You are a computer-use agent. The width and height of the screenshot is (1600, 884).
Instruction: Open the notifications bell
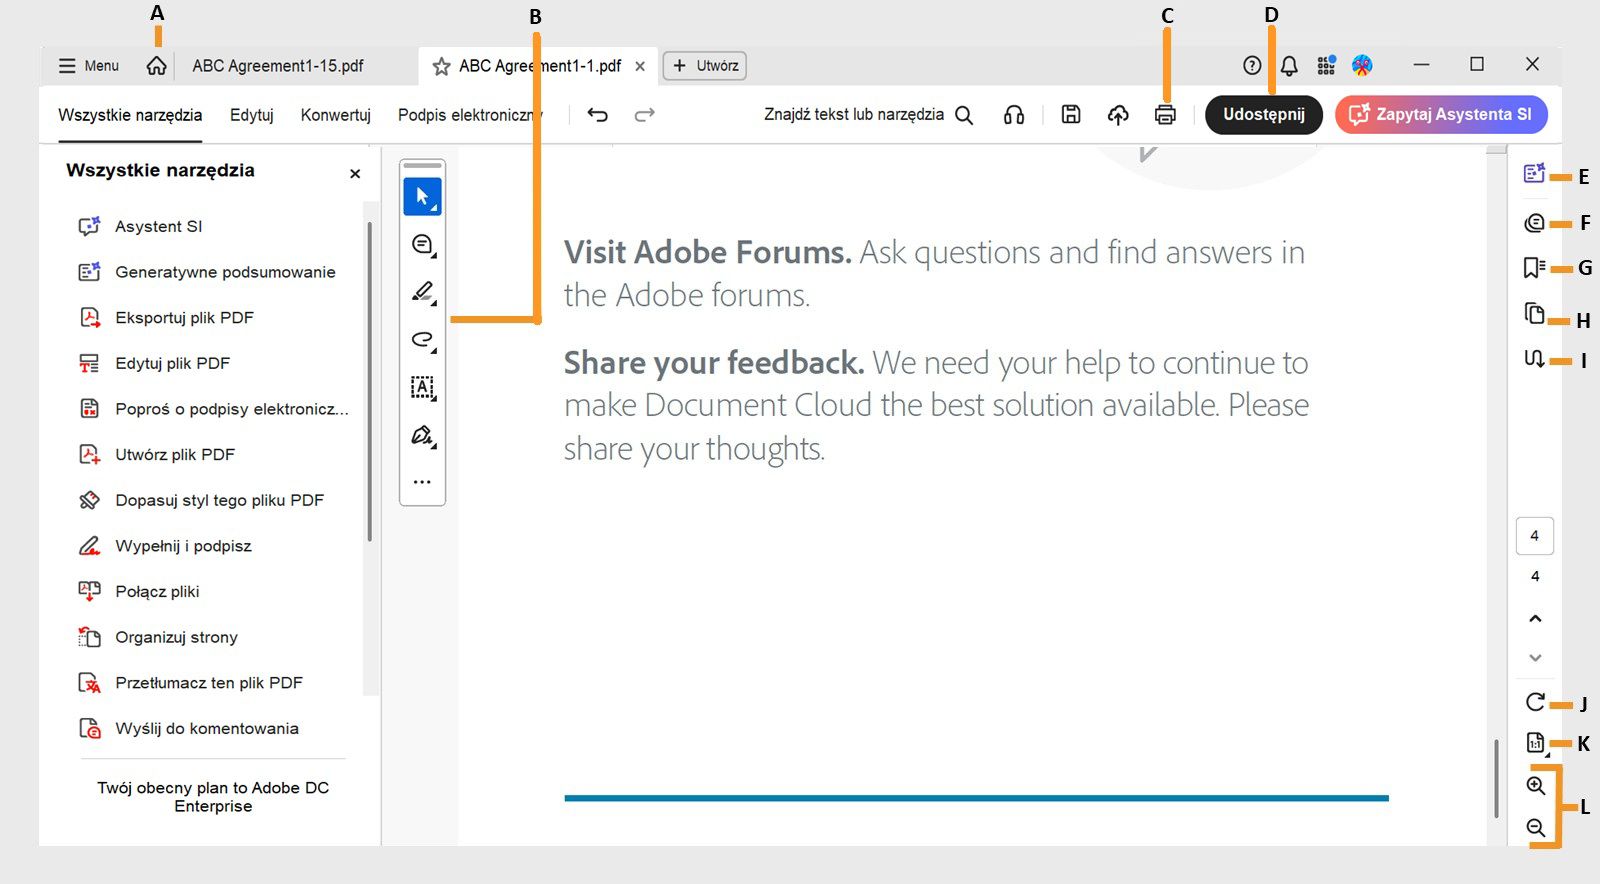coord(1289,66)
